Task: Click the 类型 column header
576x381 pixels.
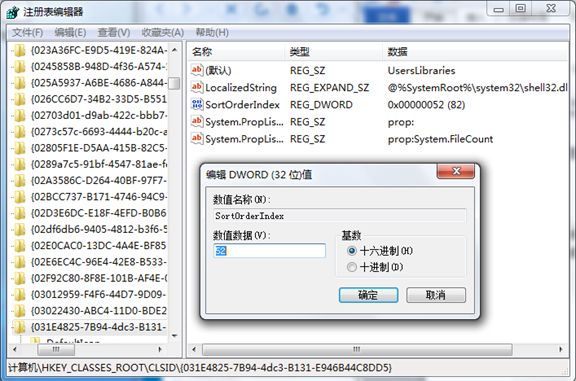Action: pos(334,52)
